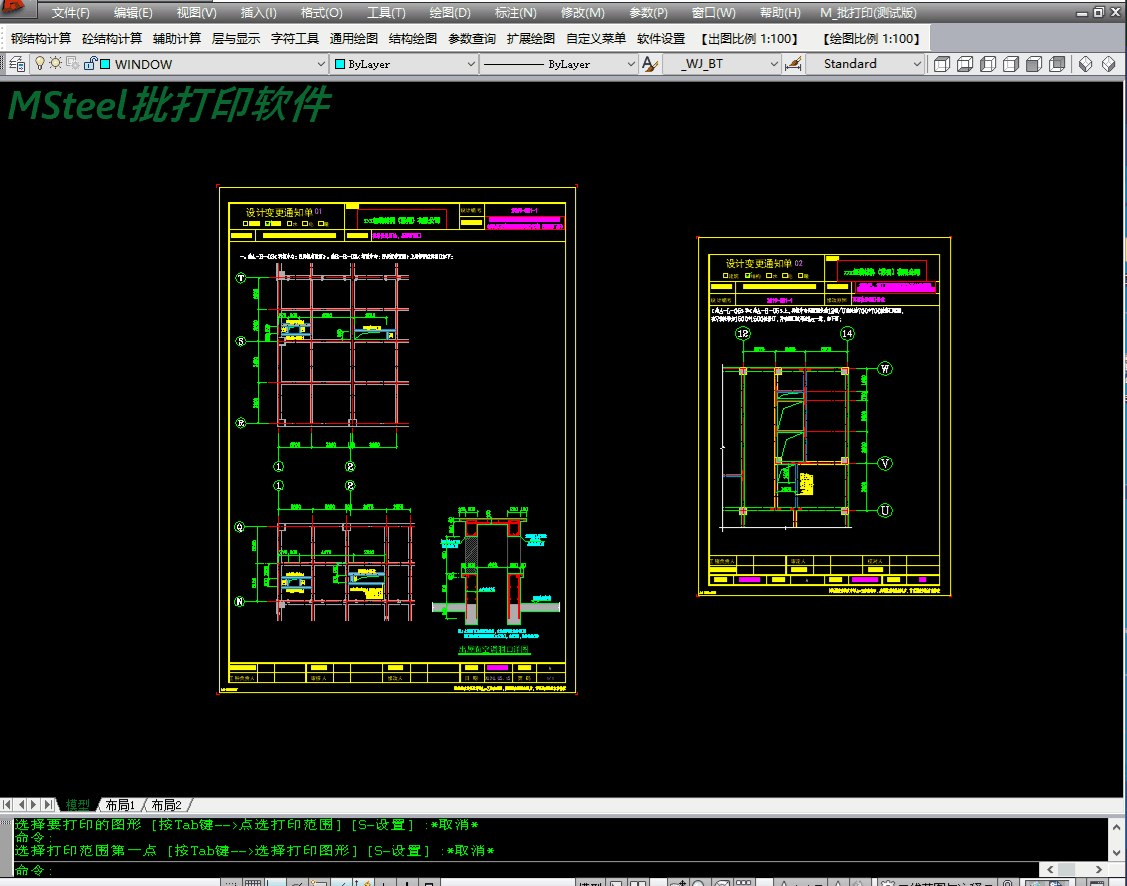Screen dimensions: 1127x886
Task: Toggle the layer on/off light bulb
Action: pyautogui.click(x=40, y=63)
